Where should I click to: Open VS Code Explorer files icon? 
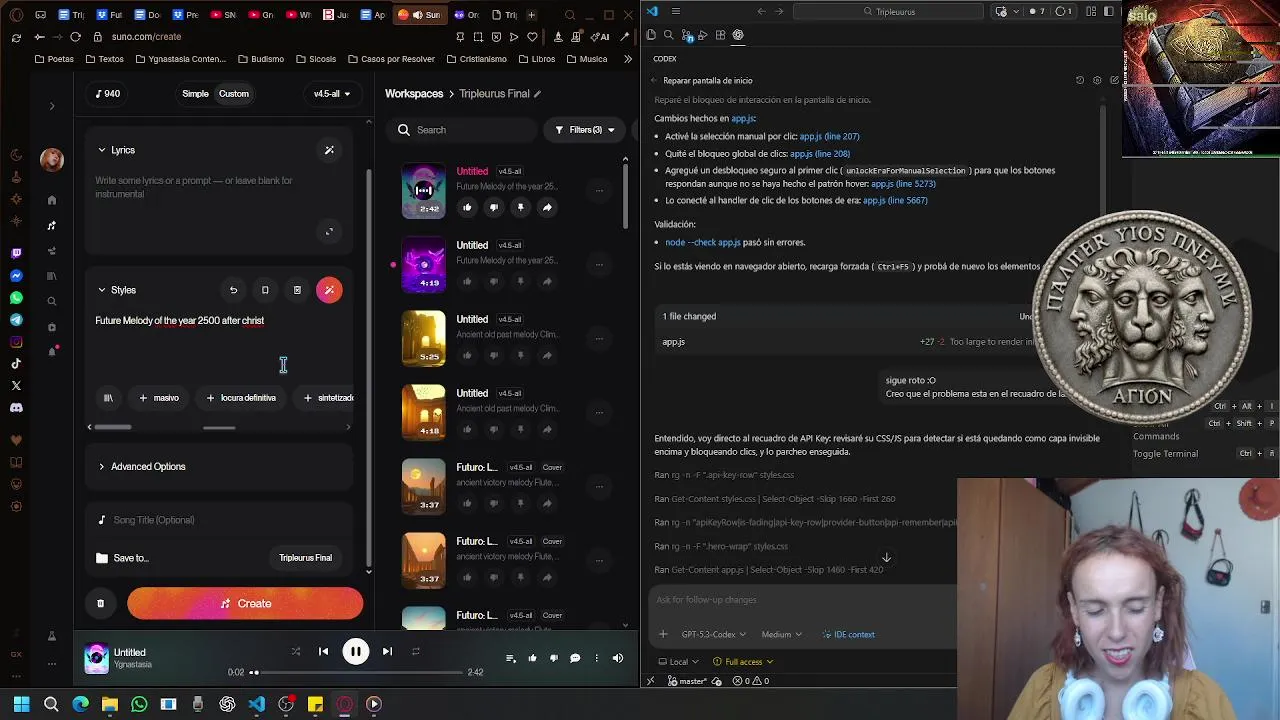pos(651,35)
